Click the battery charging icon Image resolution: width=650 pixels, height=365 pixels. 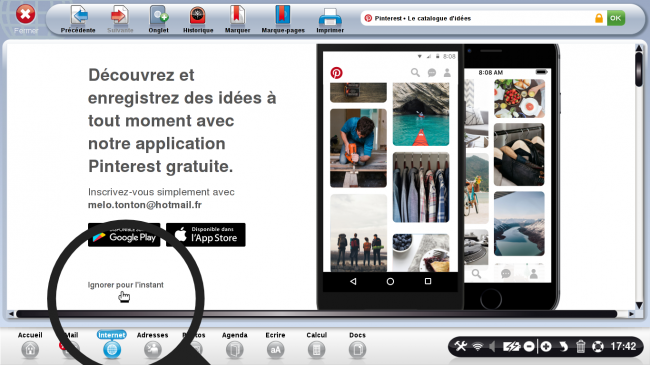point(511,346)
